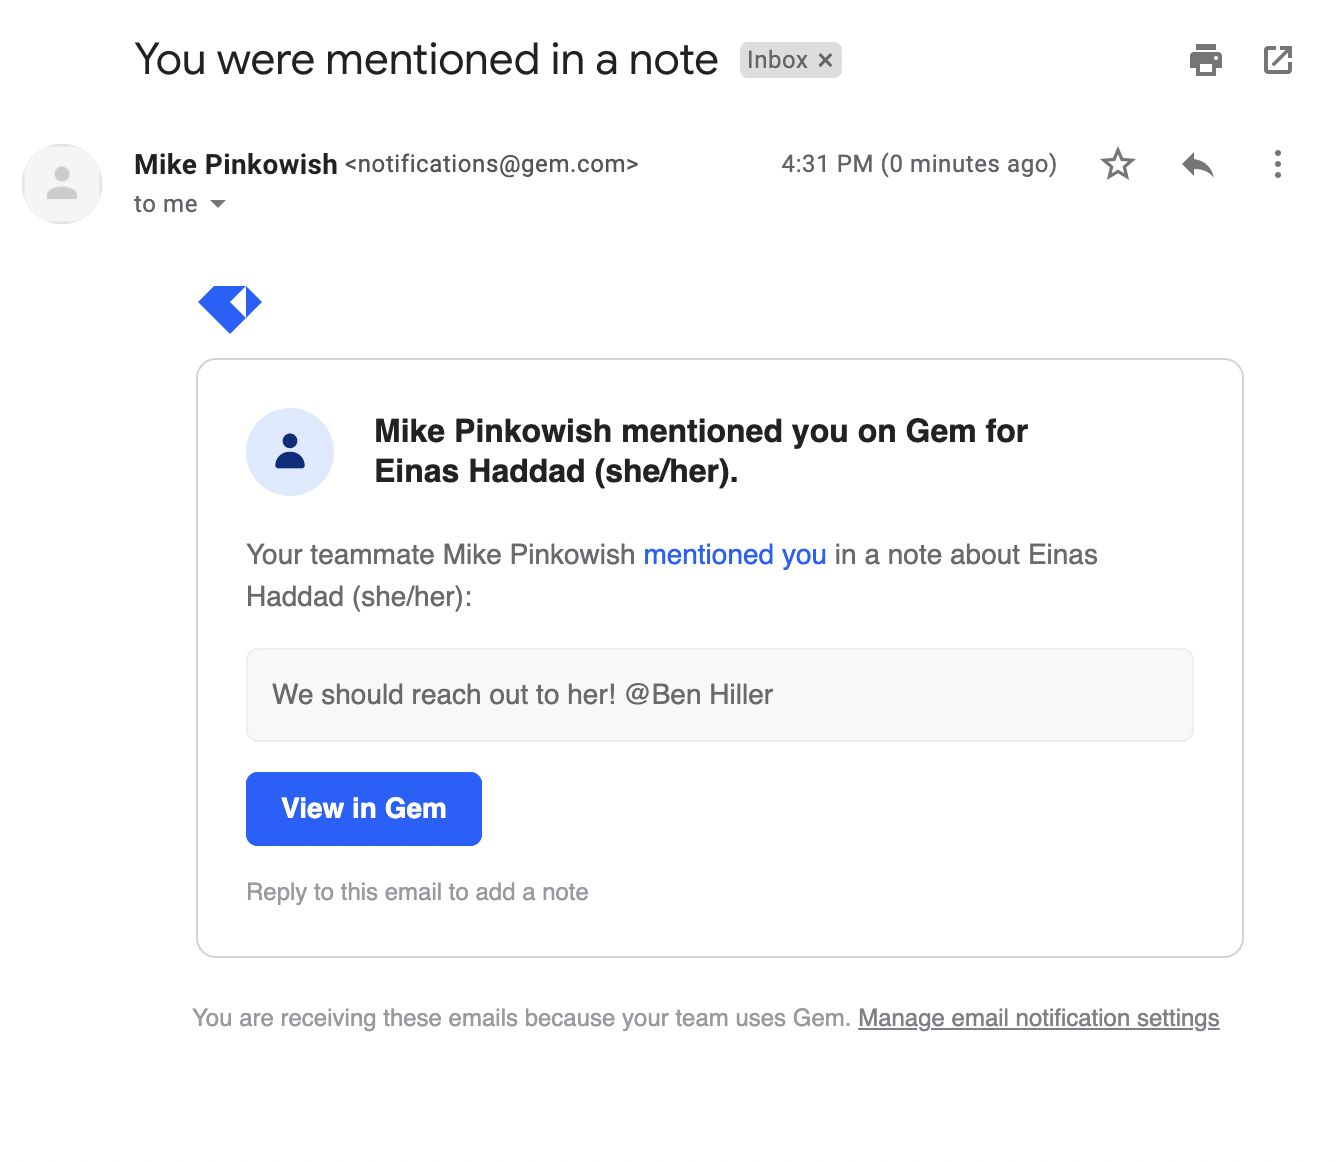This screenshot has height=1162, width=1336.
Task: Click the Inbox label tag
Action: click(x=777, y=60)
